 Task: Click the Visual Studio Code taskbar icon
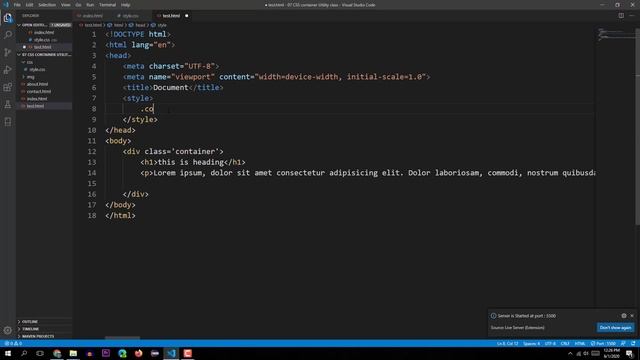[171, 353]
